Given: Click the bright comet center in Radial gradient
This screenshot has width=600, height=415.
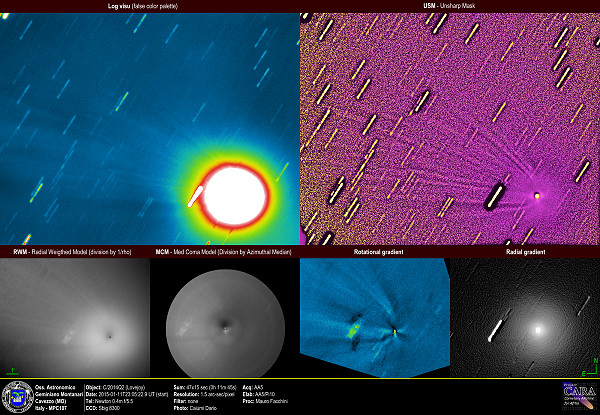Looking at the screenshot, I should click(x=540, y=328).
